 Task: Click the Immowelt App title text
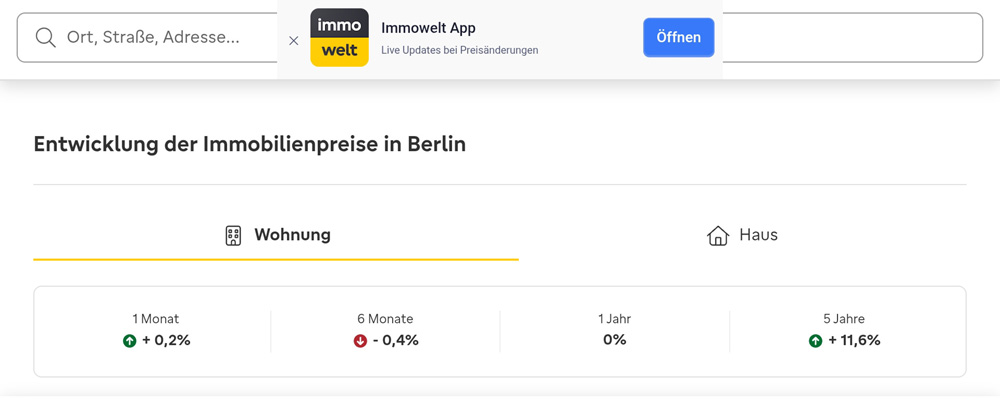(428, 28)
